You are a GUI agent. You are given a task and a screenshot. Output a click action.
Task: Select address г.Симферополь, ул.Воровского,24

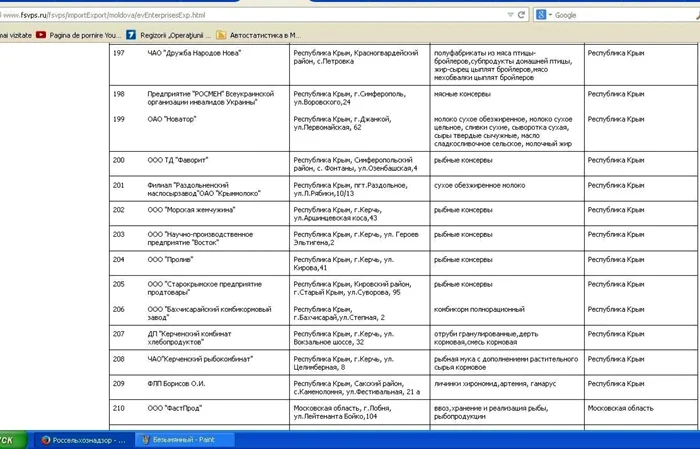tap(350, 98)
